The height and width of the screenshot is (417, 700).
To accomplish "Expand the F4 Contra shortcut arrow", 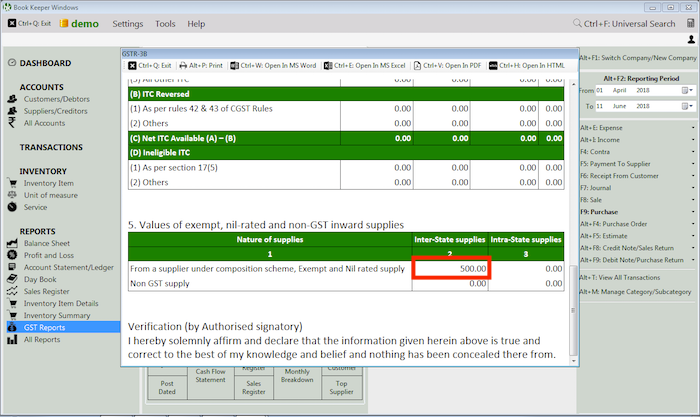I will click(x=693, y=152).
